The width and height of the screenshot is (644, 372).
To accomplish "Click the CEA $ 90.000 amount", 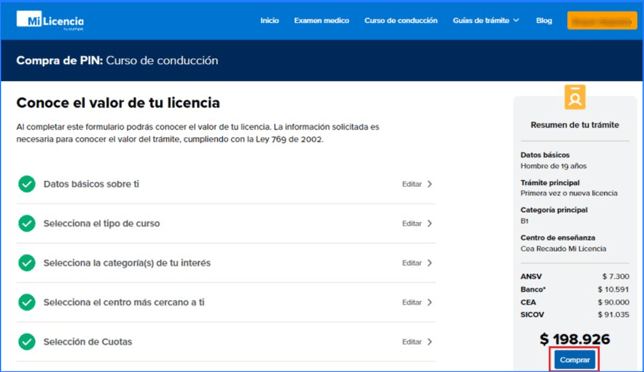I will coord(613,302).
